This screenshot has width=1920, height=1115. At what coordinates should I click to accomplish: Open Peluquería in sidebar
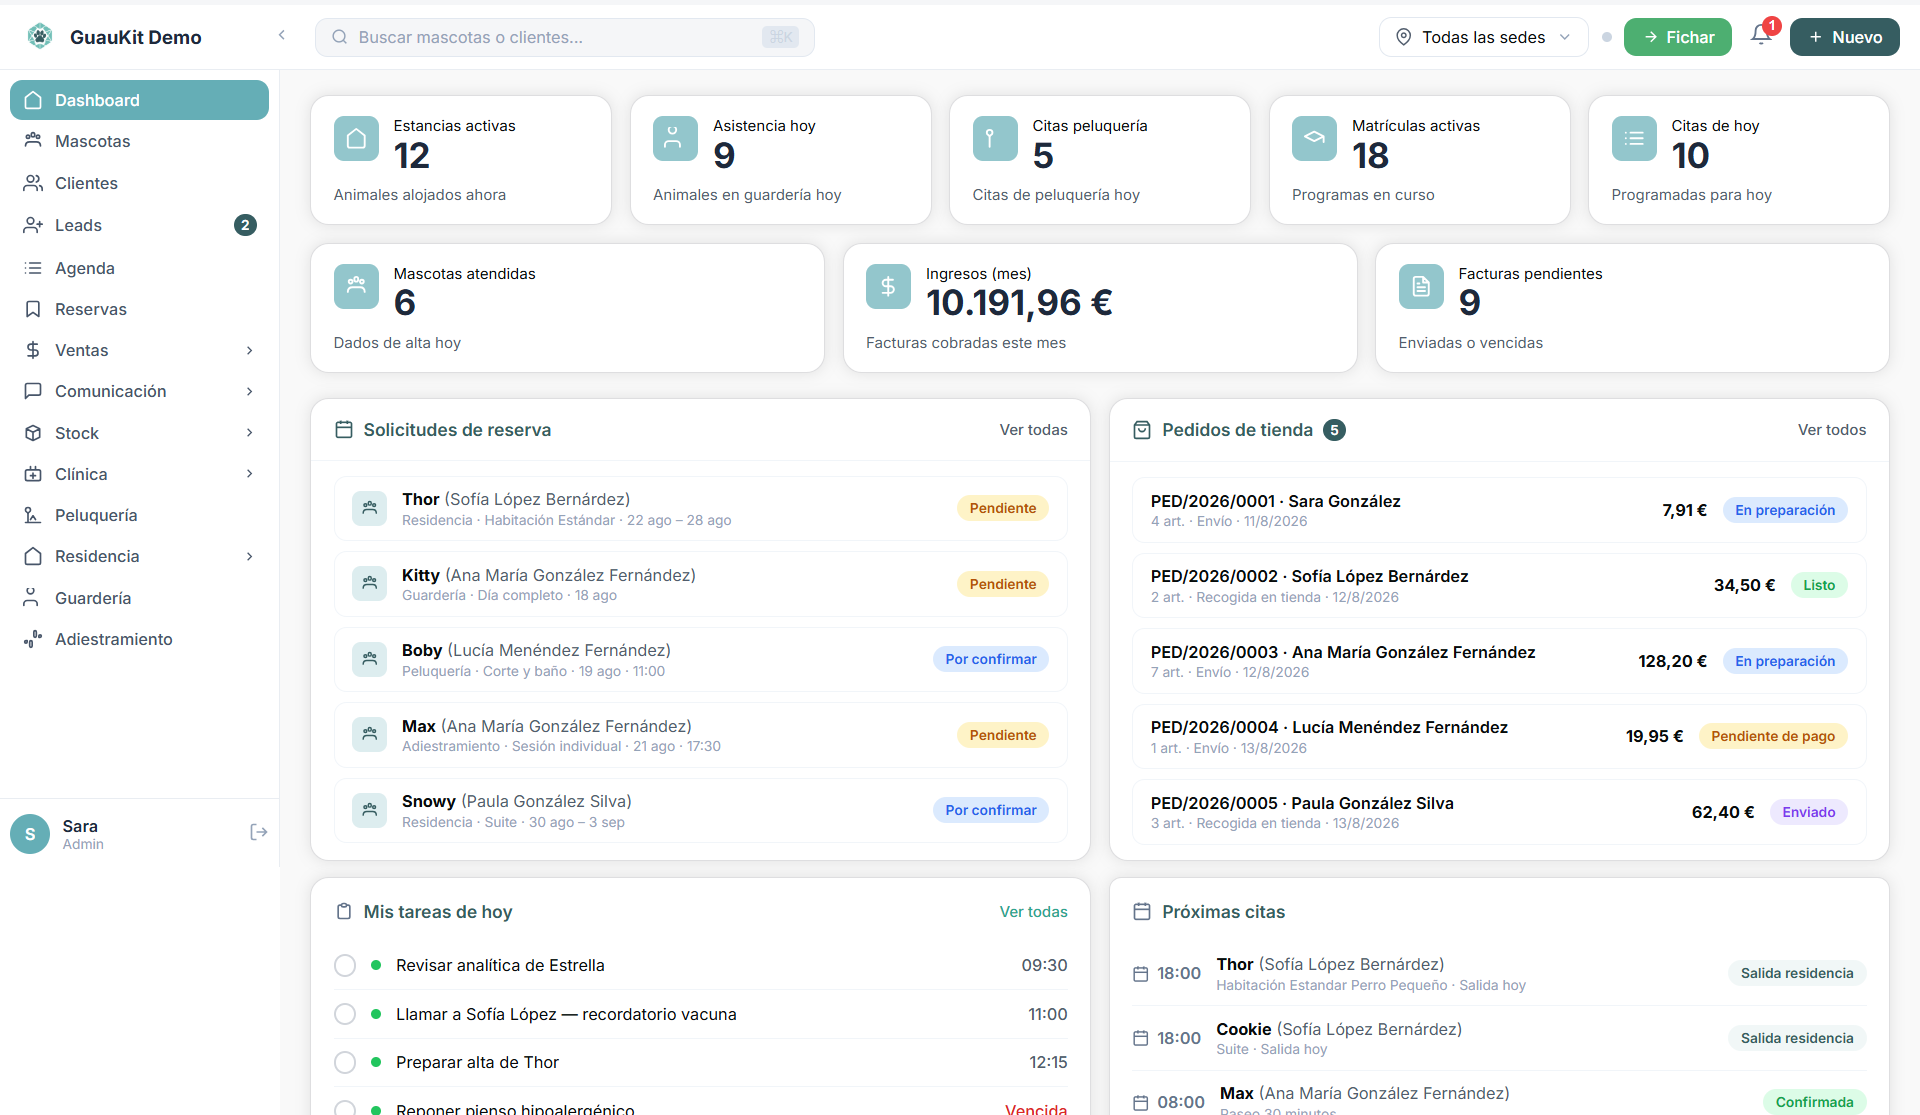[x=139, y=515]
